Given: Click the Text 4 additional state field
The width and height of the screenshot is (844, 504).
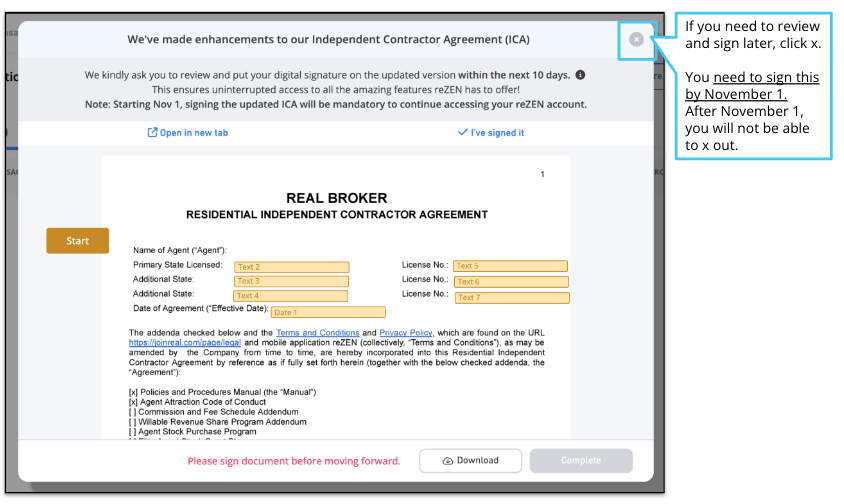Looking at the screenshot, I should click(290, 296).
